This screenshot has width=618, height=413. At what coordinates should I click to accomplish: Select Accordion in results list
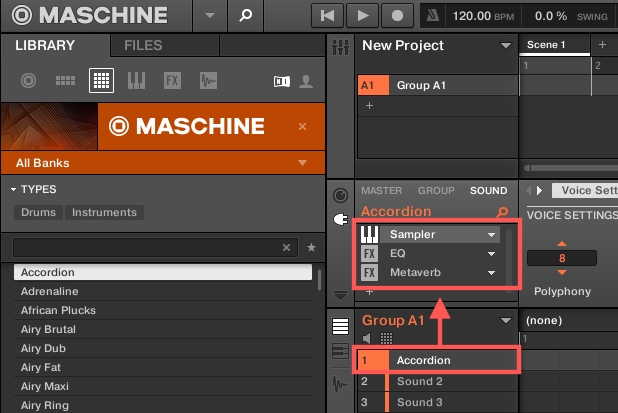[x=163, y=272]
